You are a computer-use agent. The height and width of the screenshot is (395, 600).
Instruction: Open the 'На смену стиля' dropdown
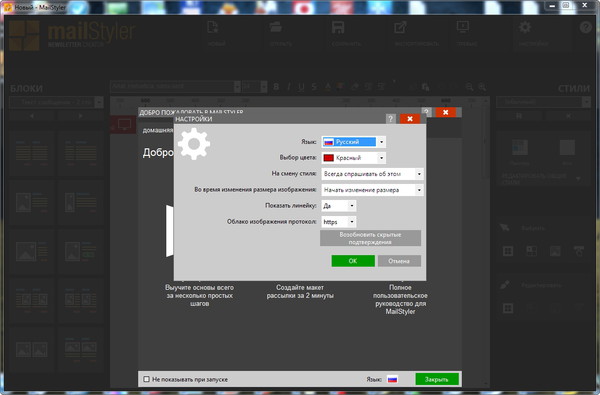(372, 174)
